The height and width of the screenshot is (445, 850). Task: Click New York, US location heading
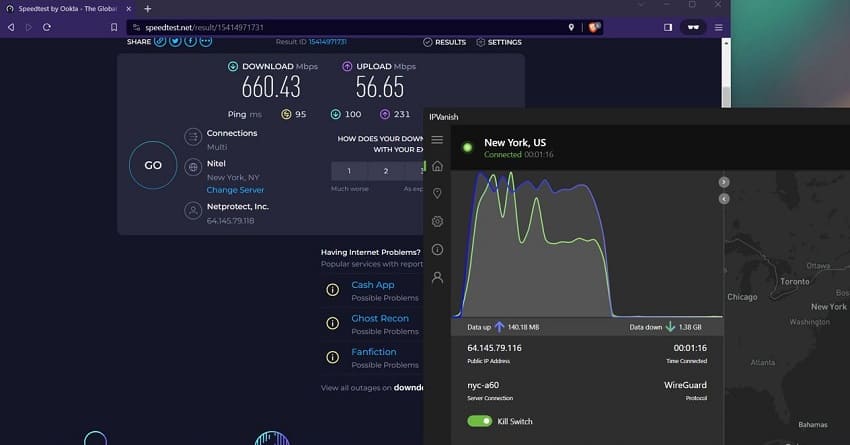point(515,143)
